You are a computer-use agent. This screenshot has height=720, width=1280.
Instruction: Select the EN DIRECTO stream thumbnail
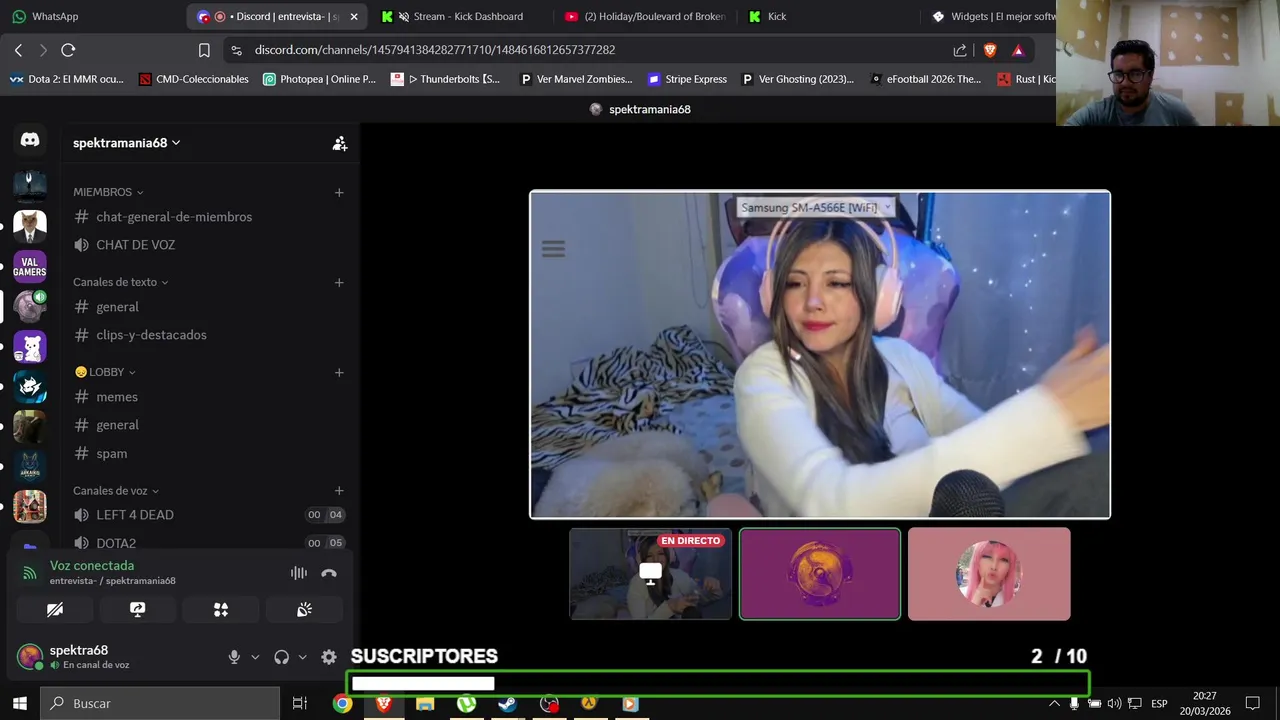pyautogui.click(x=650, y=574)
